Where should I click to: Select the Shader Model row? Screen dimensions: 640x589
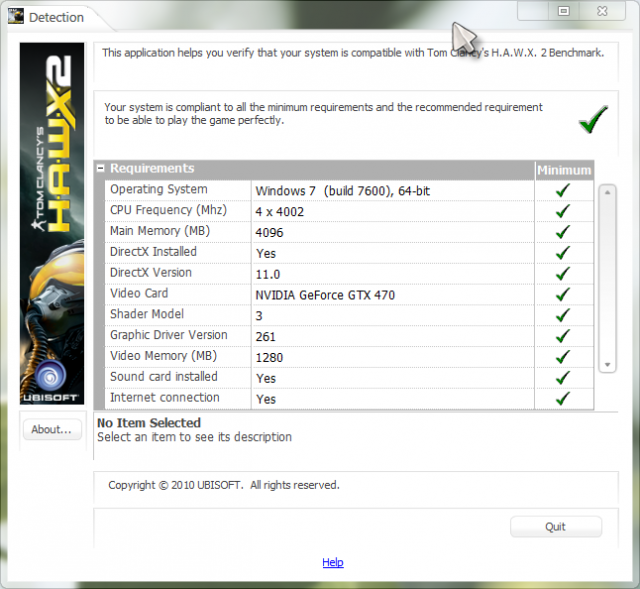tap(349, 315)
